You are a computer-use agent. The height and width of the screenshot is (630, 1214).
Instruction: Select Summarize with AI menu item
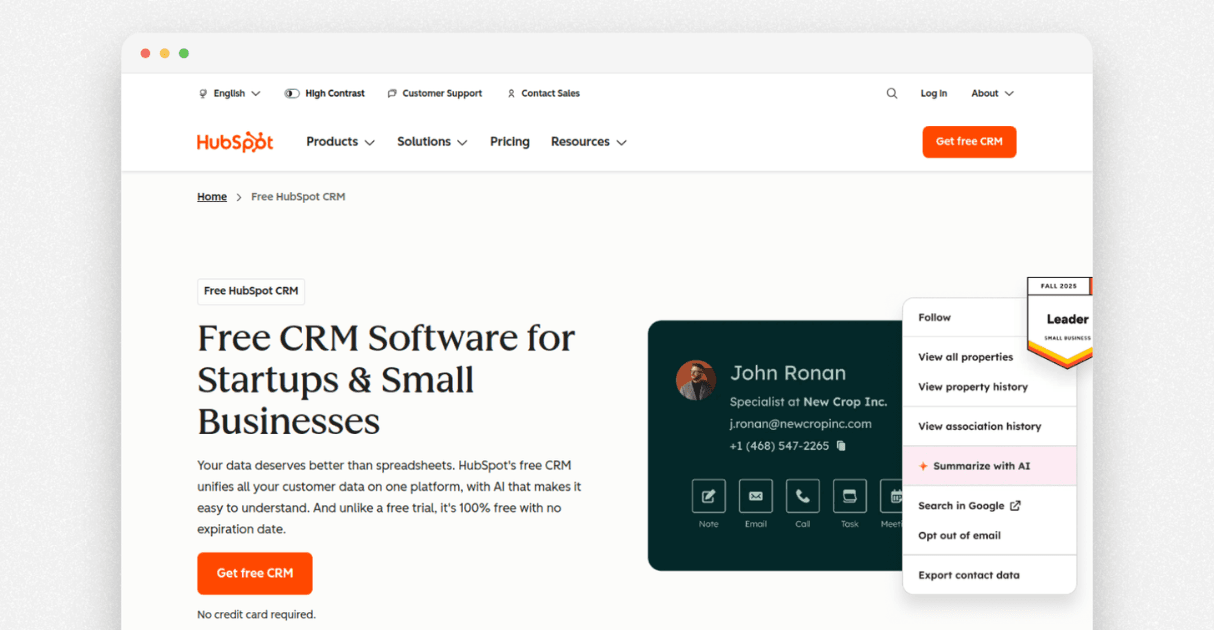click(981, 466)
